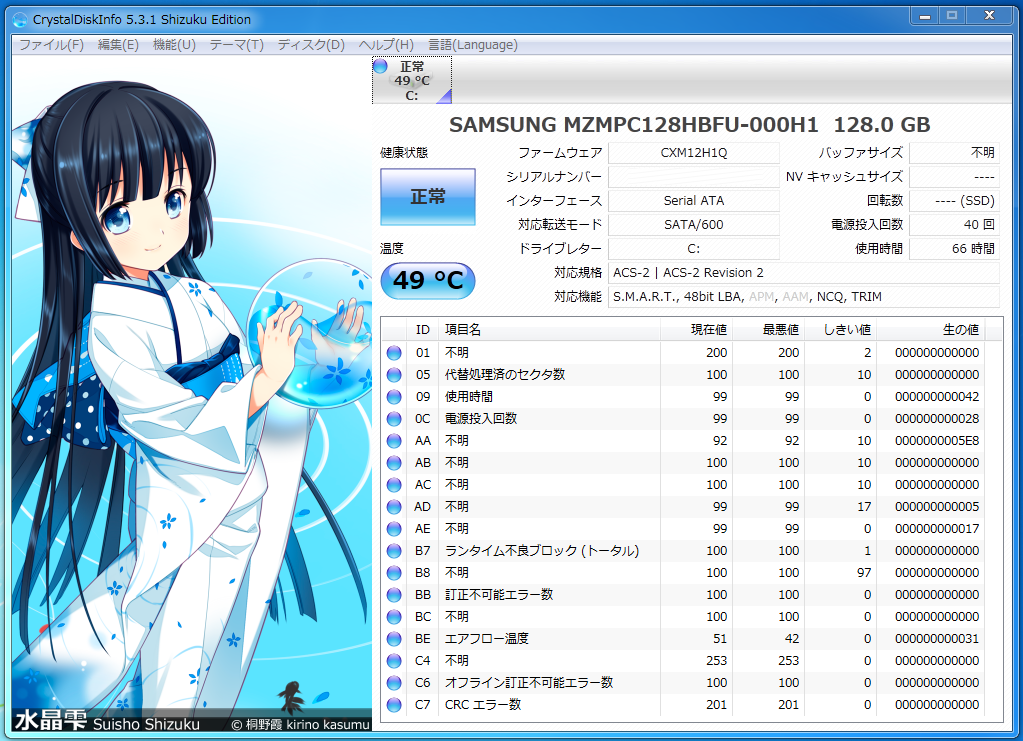This screenshot has width=1023, height=741.
Task: Click the 49 °C temperature button
Action: (x=428, y=280)
